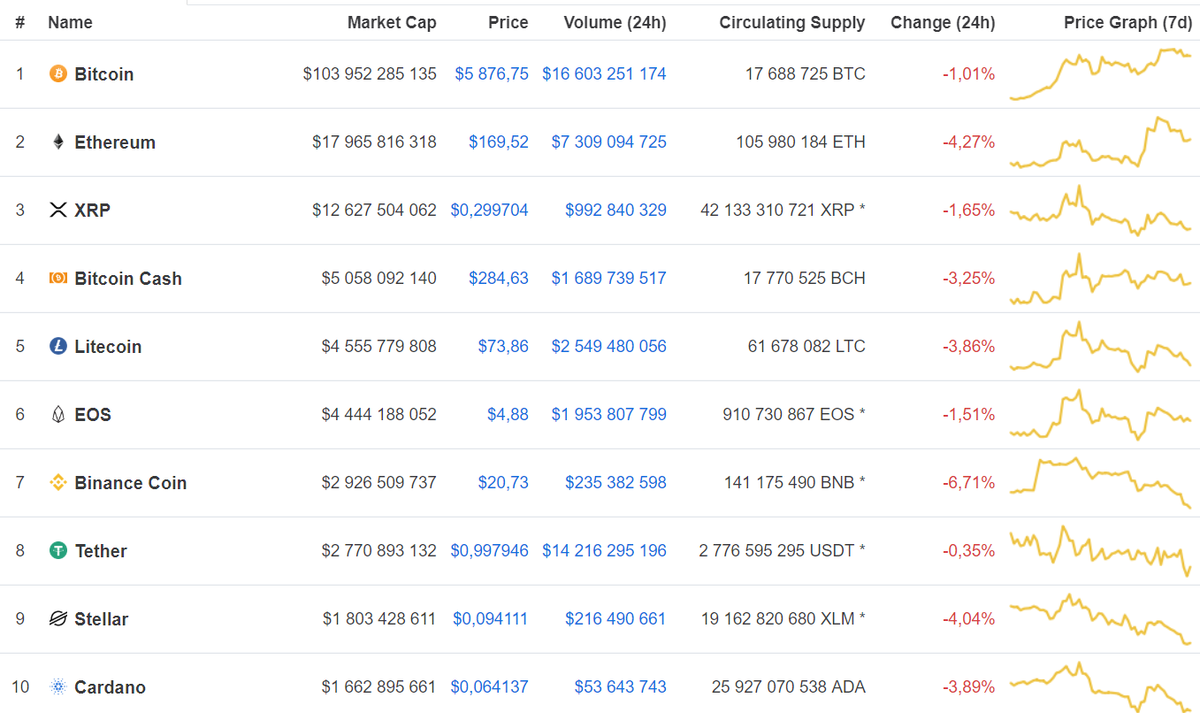Click the Cardano logo icon

point(58,687)
